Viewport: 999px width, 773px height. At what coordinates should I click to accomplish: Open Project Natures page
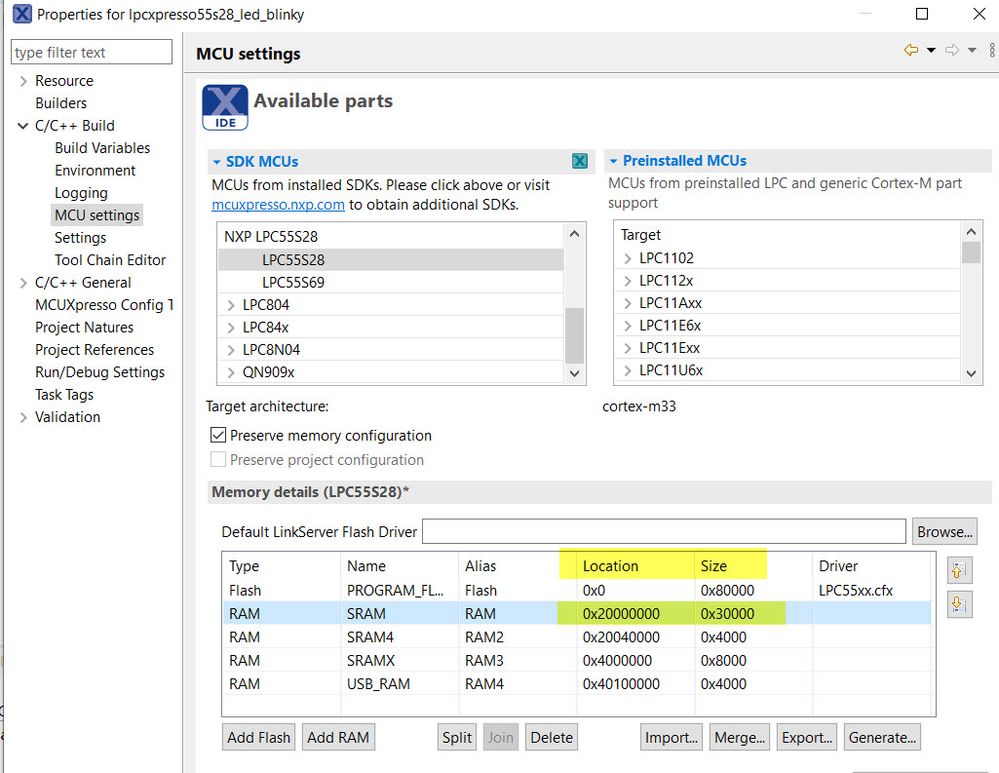tap(84, 327)
